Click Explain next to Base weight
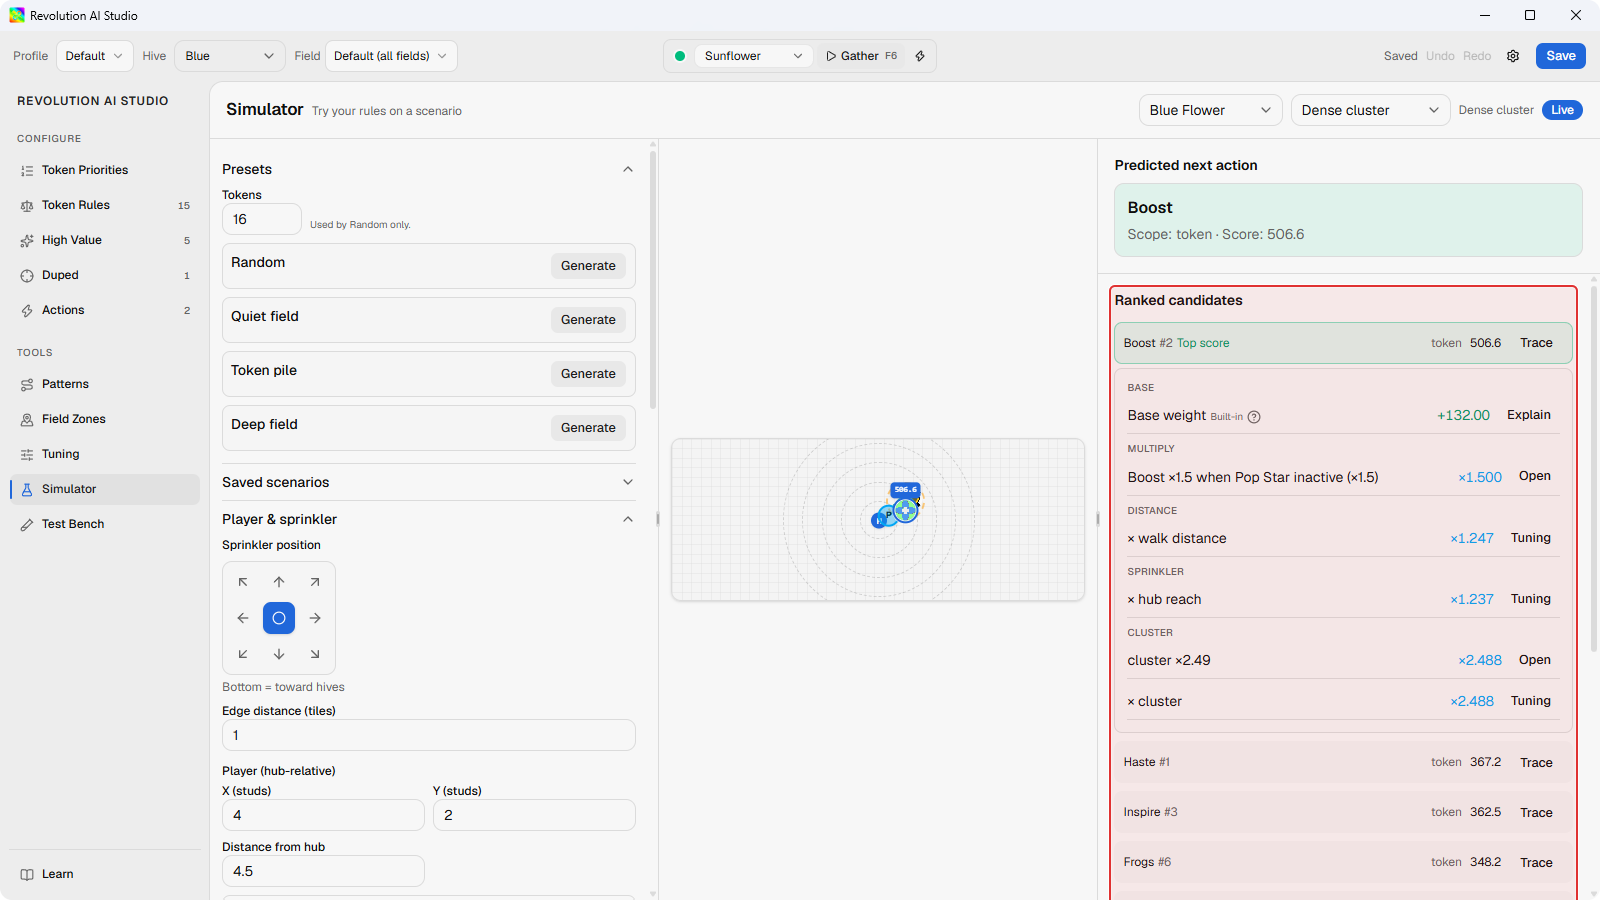 (x=1529, y=415)
